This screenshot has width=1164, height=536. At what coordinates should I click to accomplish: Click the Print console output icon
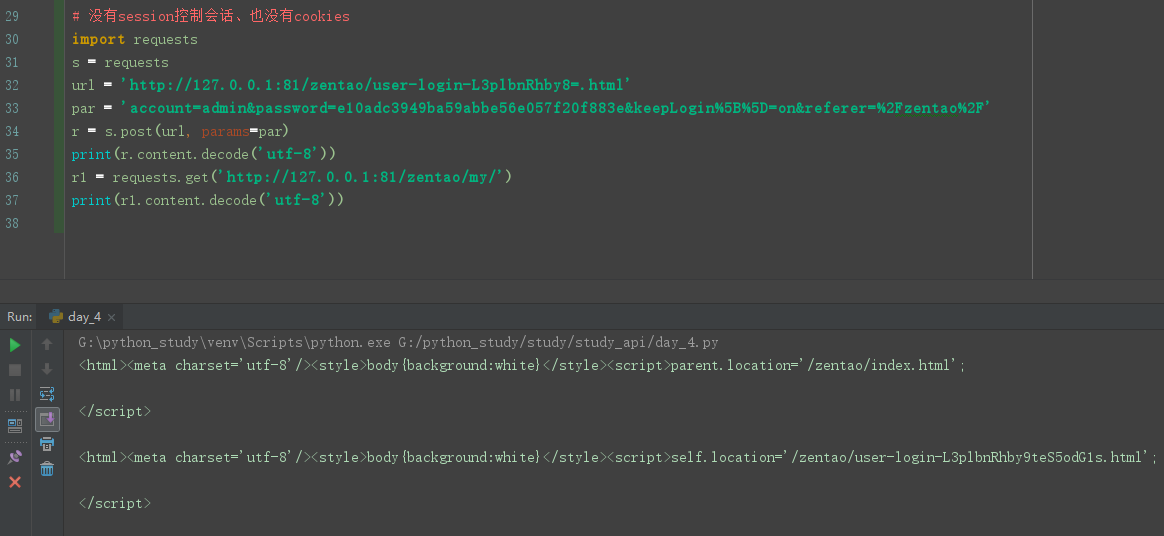47,444
